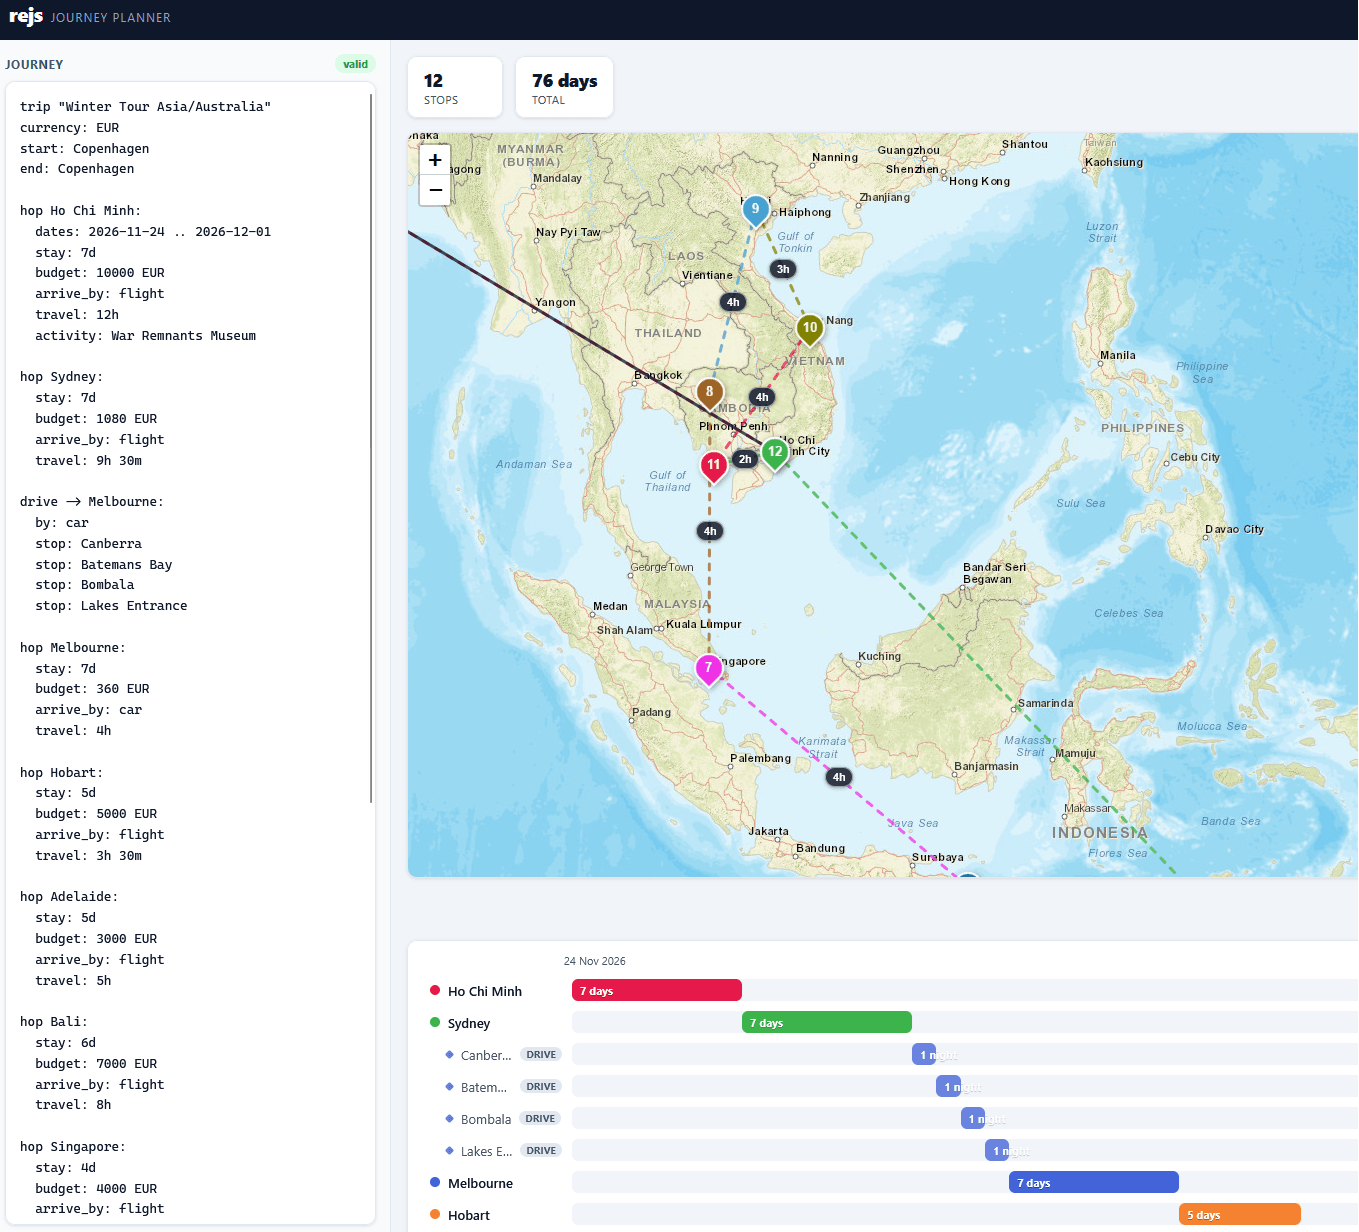1359x1232 pixels.
Task: Click the Hobart 5 days bar
Action: click(1240, 1215)
